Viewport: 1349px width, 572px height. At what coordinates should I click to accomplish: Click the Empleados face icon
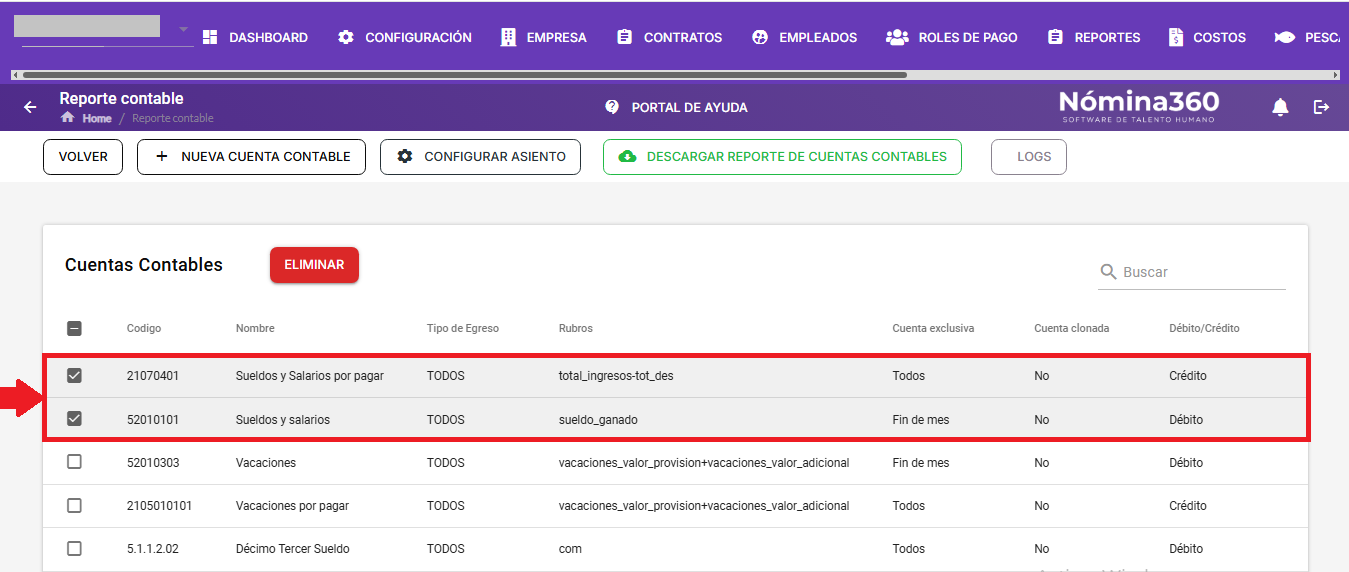pyautogui.click(x=760, y=37)
